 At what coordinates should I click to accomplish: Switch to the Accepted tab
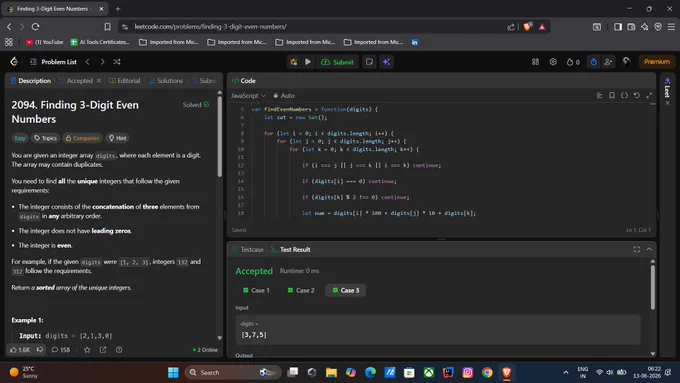coord(76,81)
